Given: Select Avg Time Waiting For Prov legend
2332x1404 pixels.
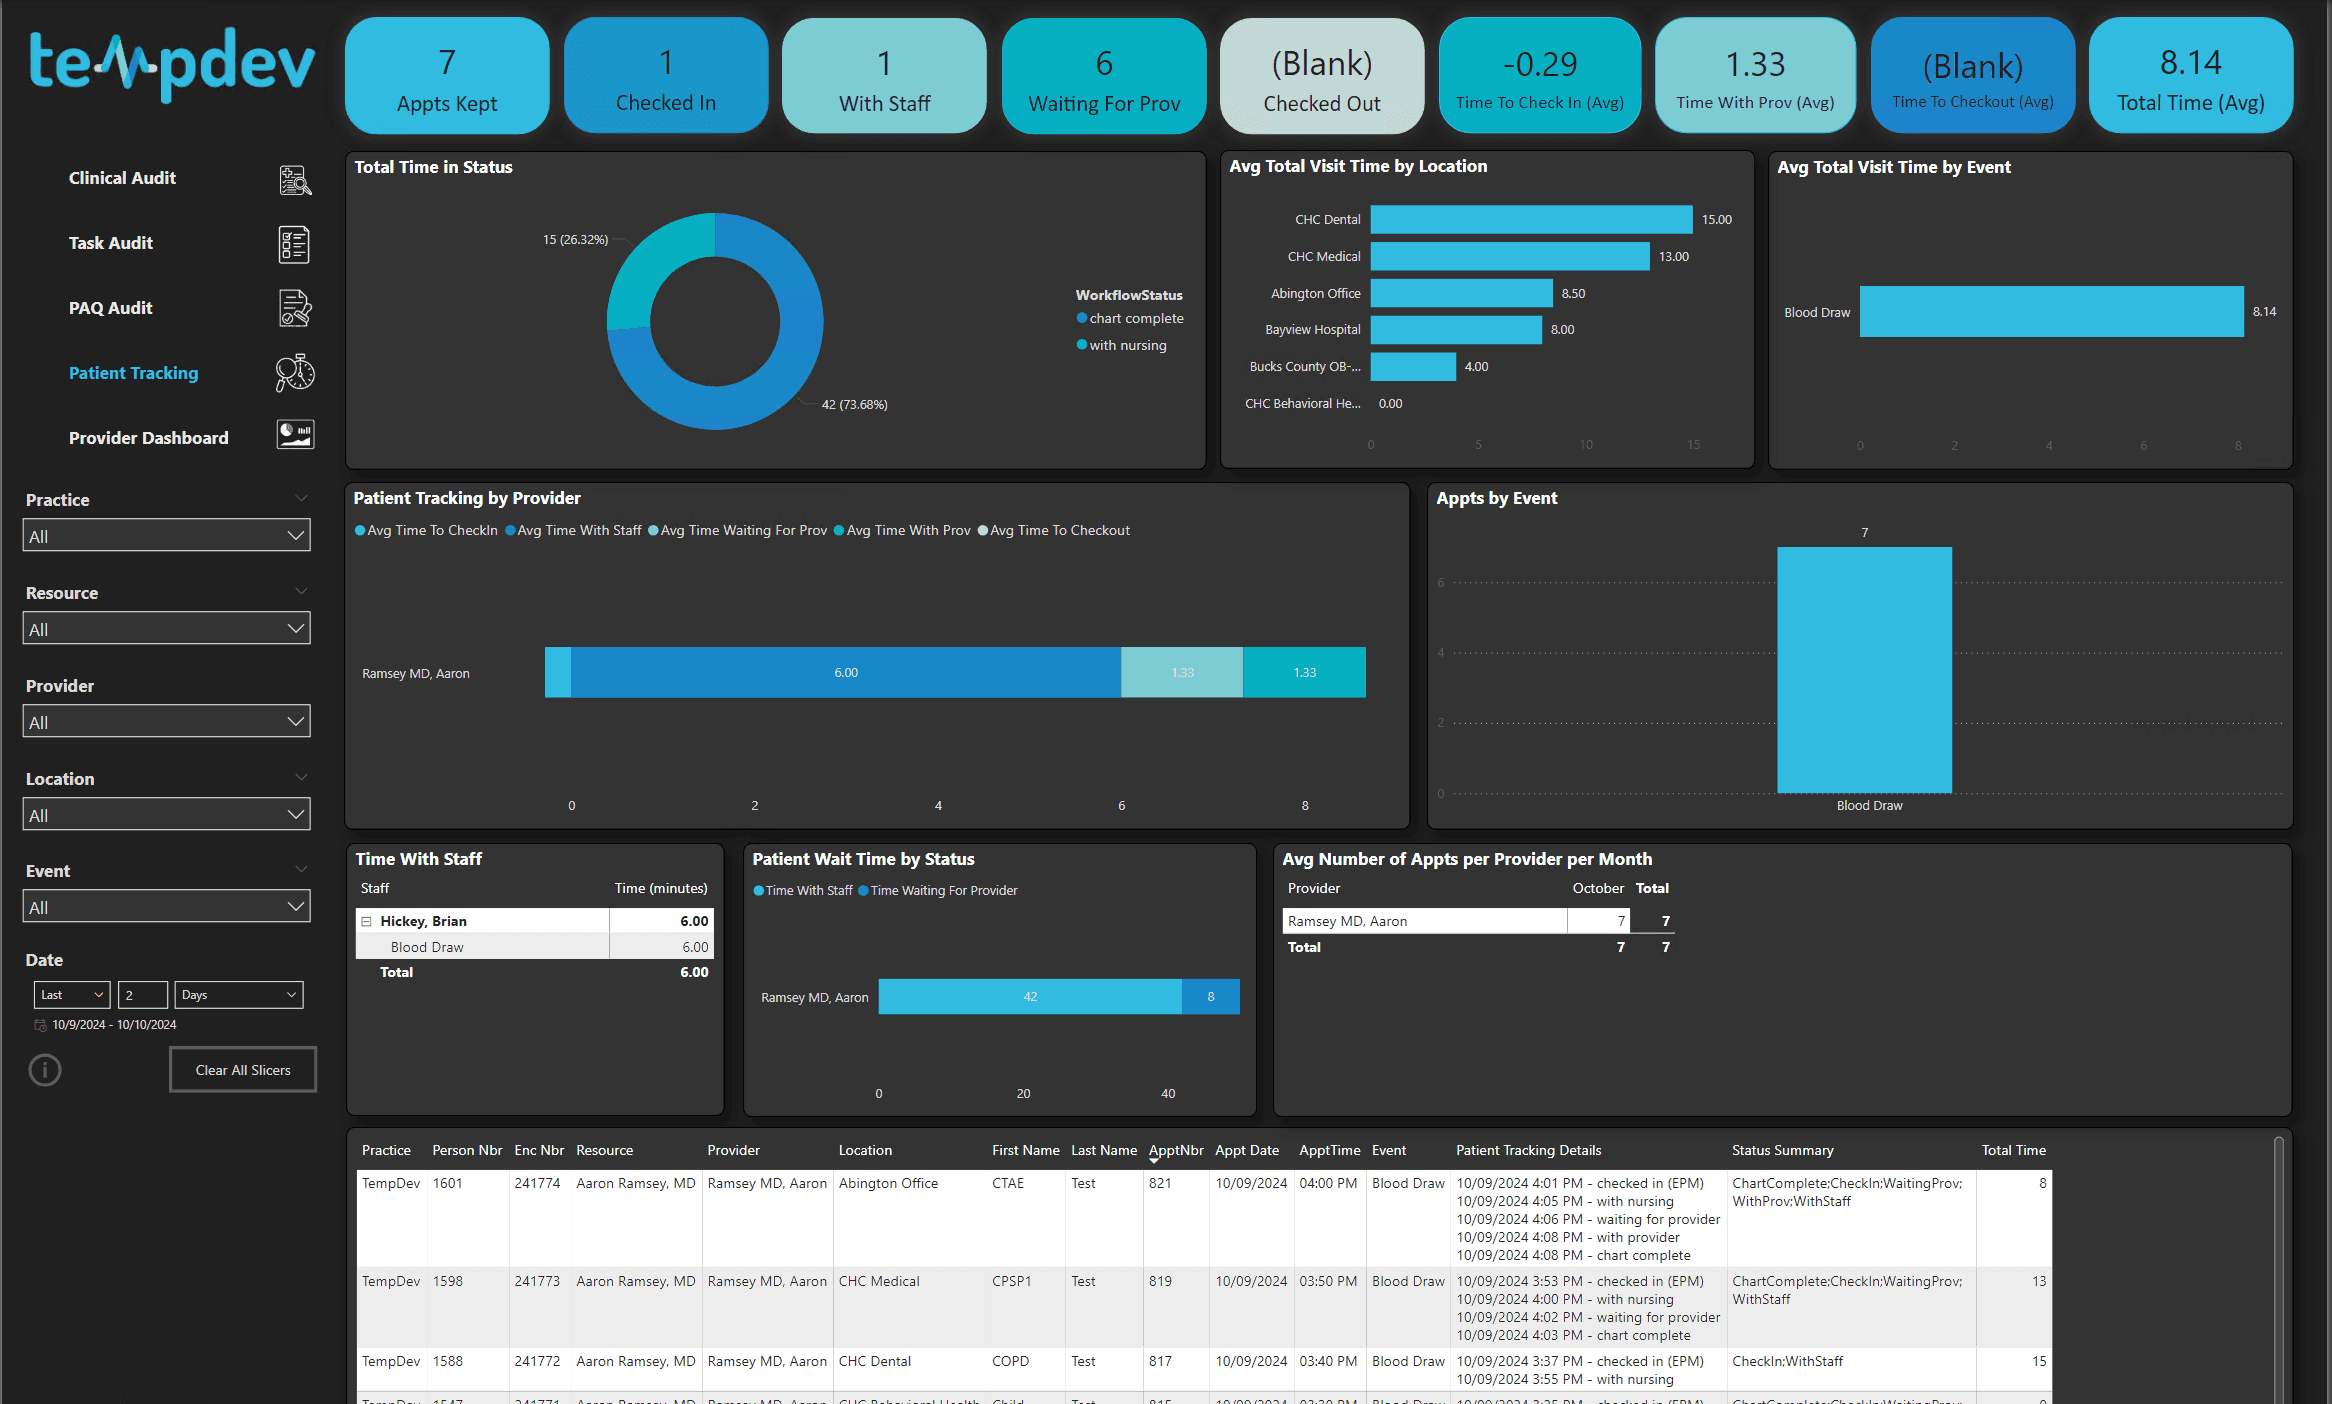Looking at the screenshot, I should pos(738,531).
